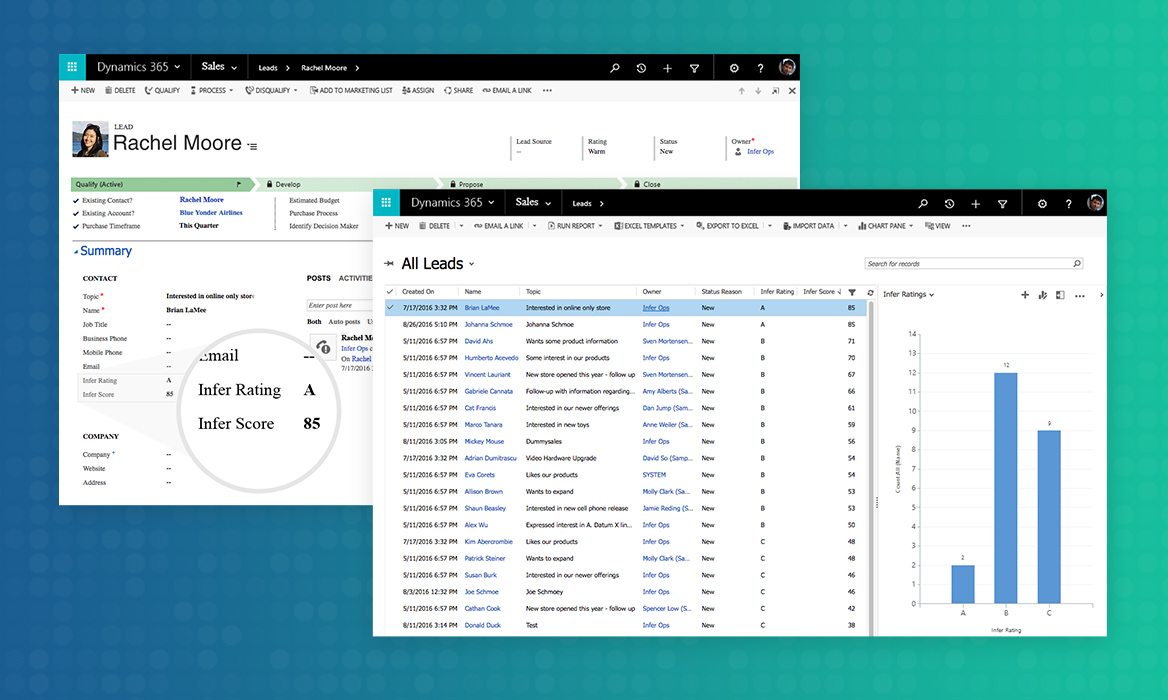Open settings gear in All Leads window
This screenshot has height=700, width=1168.
click(1042, 203)
